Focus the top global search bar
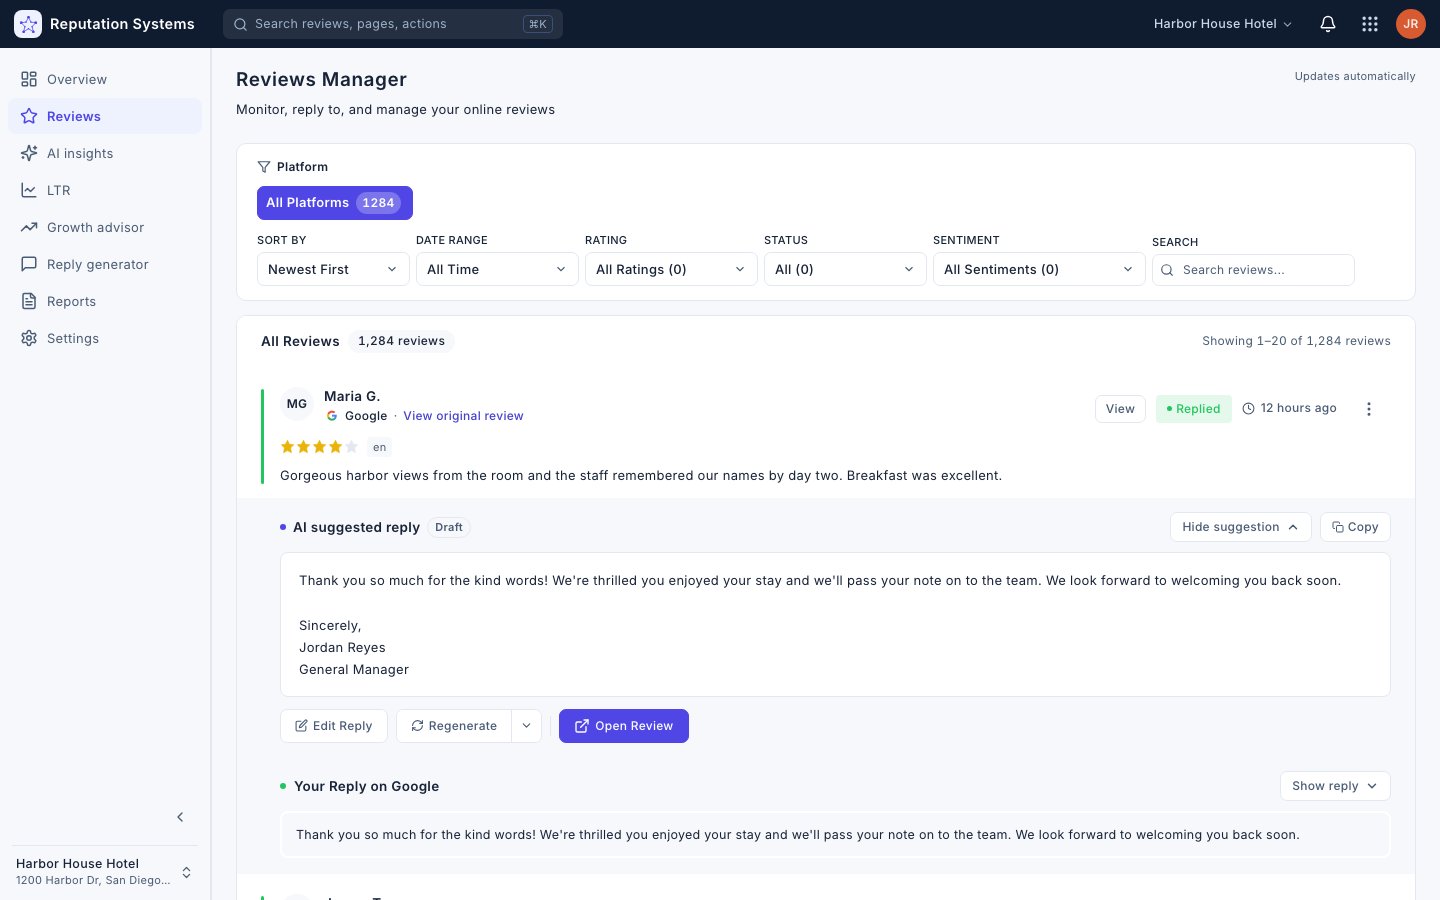This screenshot has width=1440, height=900. click(393, 24)
